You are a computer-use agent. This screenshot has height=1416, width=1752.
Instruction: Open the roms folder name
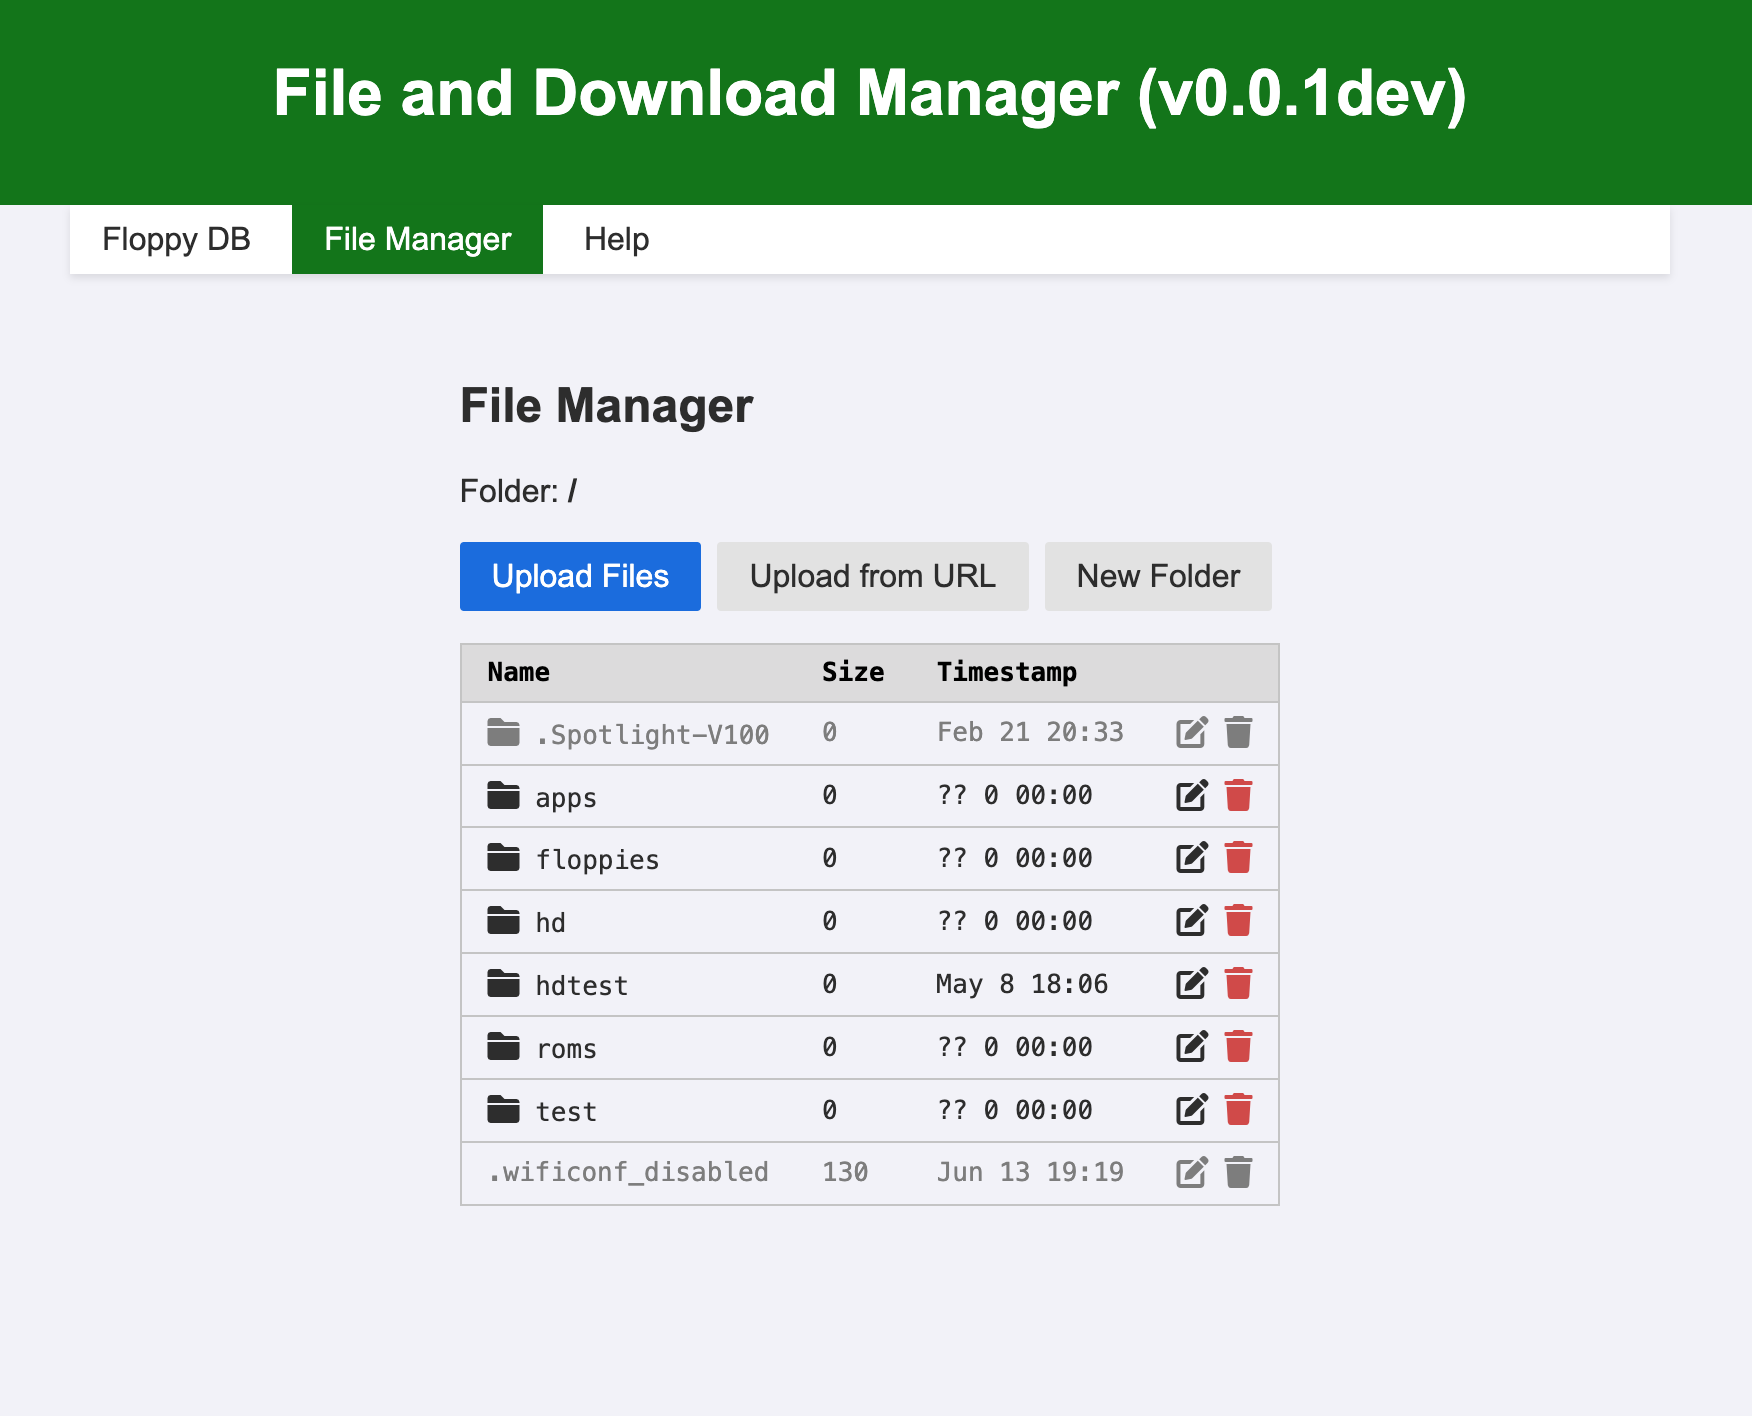click(x=566, y=1049)
